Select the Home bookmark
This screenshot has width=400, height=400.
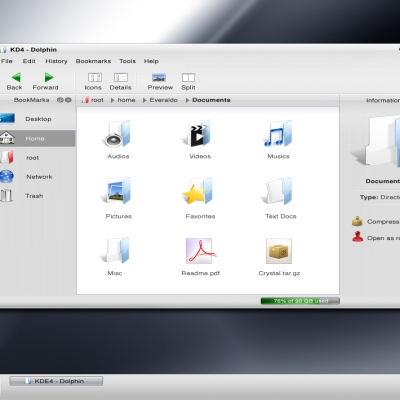pos(38,138)
